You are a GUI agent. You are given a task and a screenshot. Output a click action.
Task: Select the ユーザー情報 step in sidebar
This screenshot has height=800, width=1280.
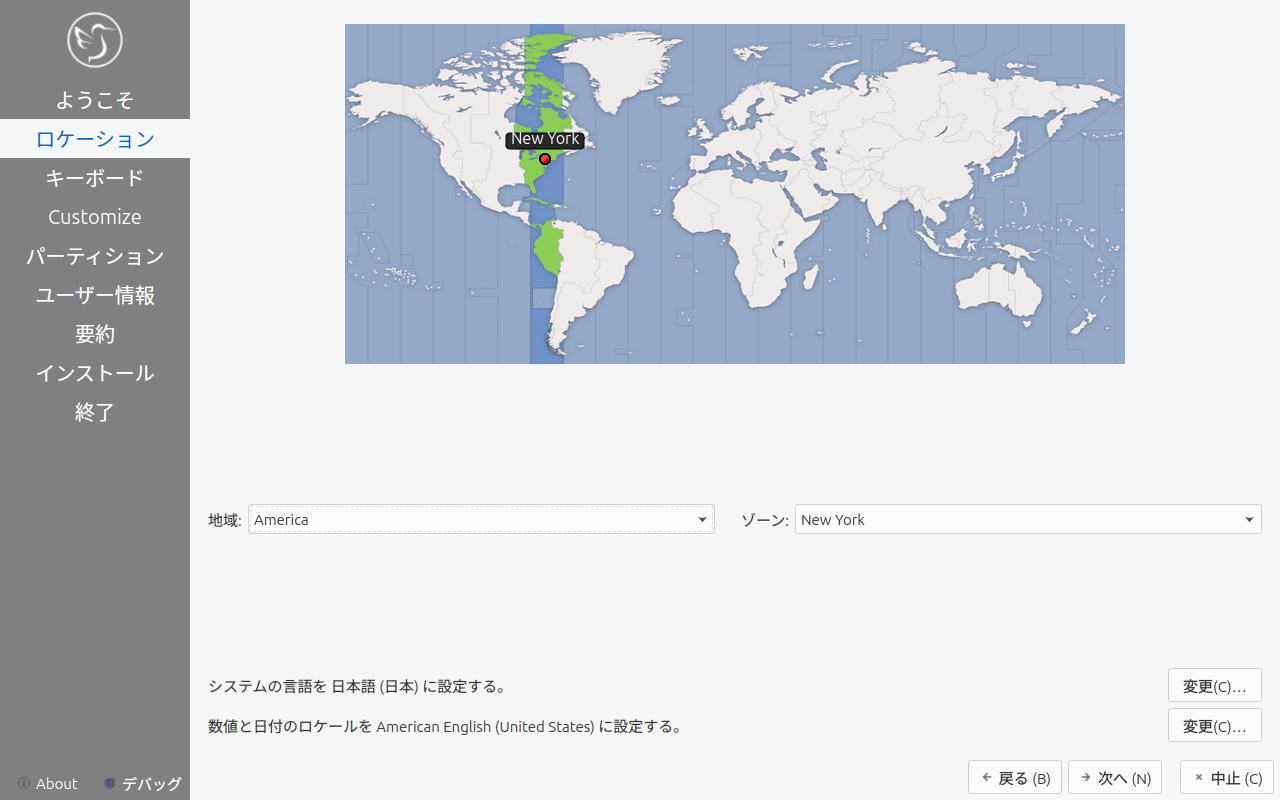pyautogui.click(x=95, y=295)
